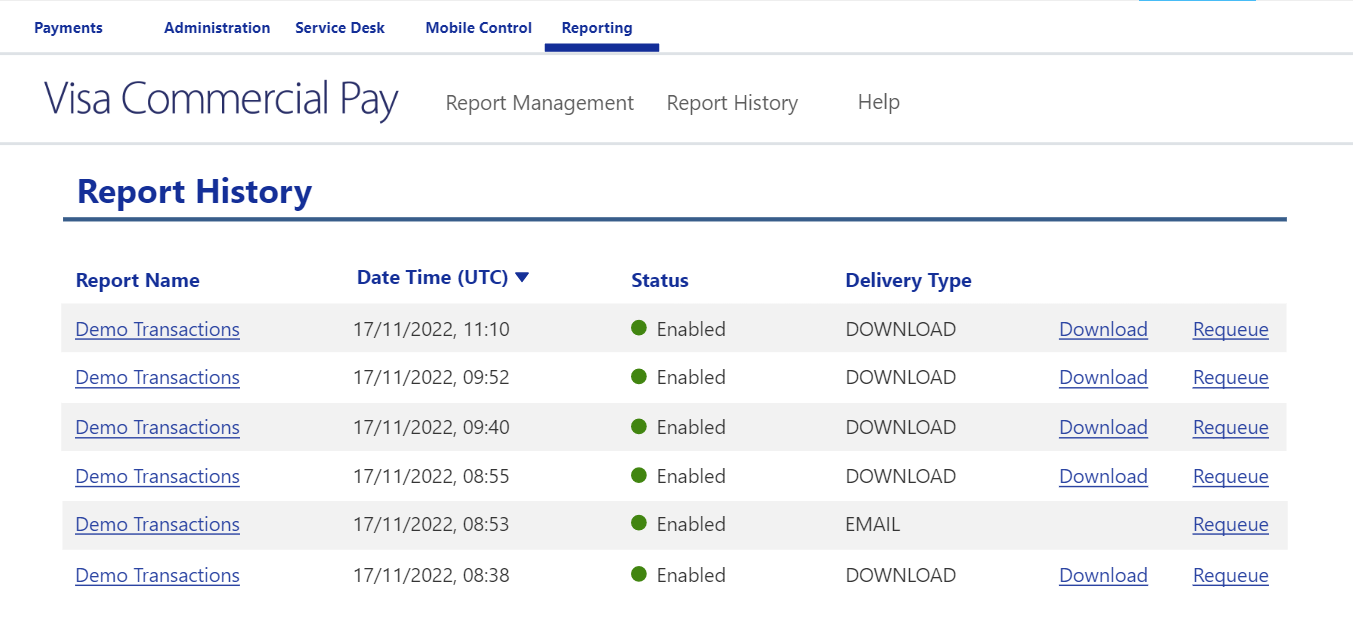Select the date cell 17/11/2022, 11:10

431,329
